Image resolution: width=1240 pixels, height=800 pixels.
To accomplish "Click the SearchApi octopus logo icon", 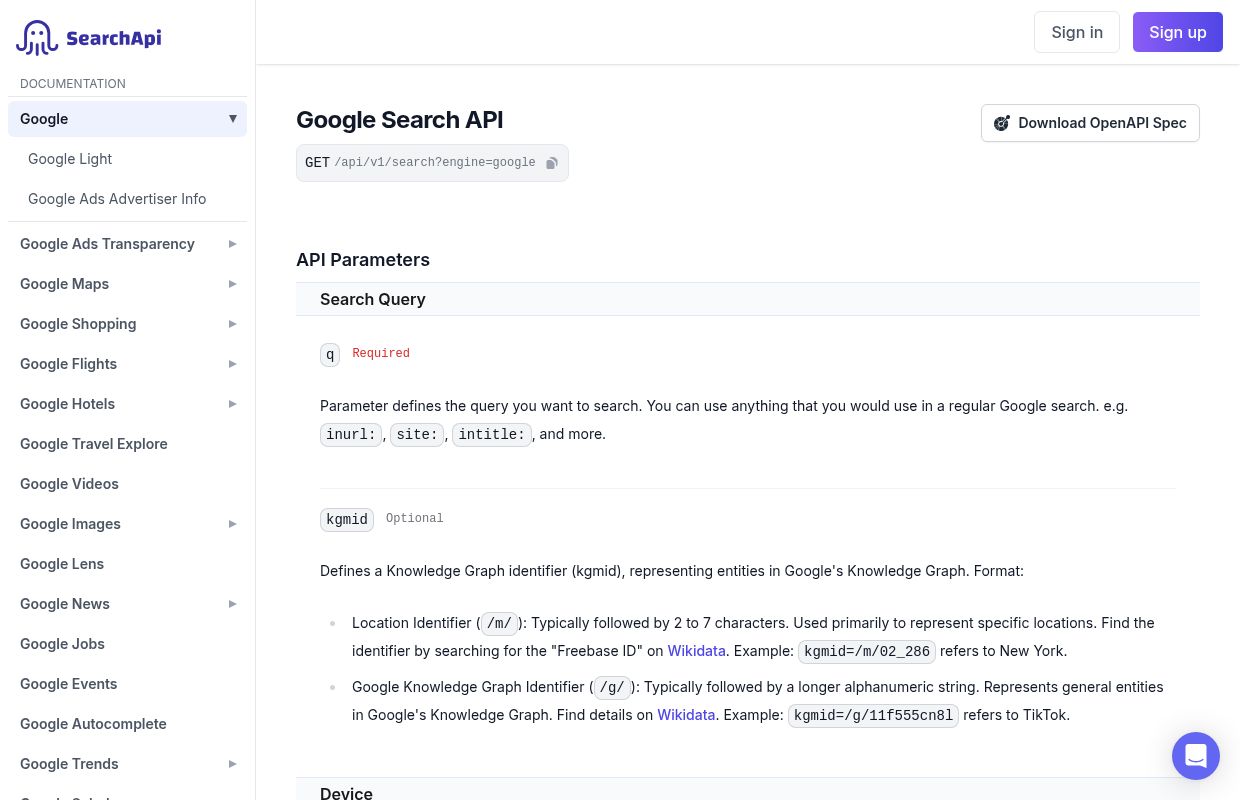I will point(38,38).
